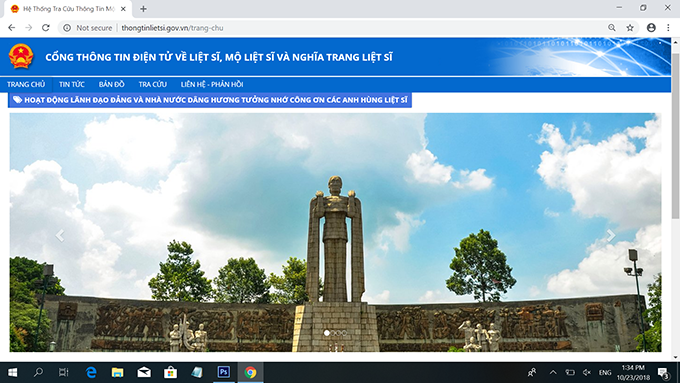Screen dimensions: 680x383
Task: Open File Explorer from taskbar
Action: click(118, 372)
